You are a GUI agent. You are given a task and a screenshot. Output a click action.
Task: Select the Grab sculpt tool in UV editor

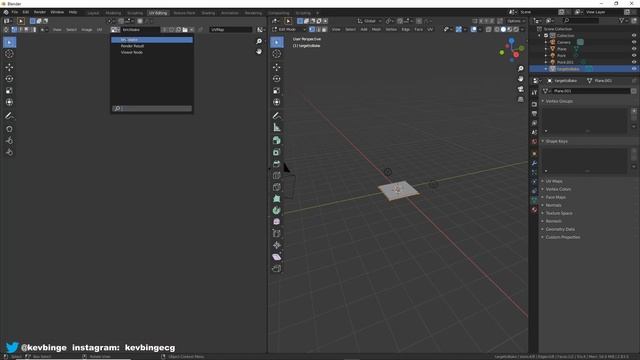coord(9,129)
